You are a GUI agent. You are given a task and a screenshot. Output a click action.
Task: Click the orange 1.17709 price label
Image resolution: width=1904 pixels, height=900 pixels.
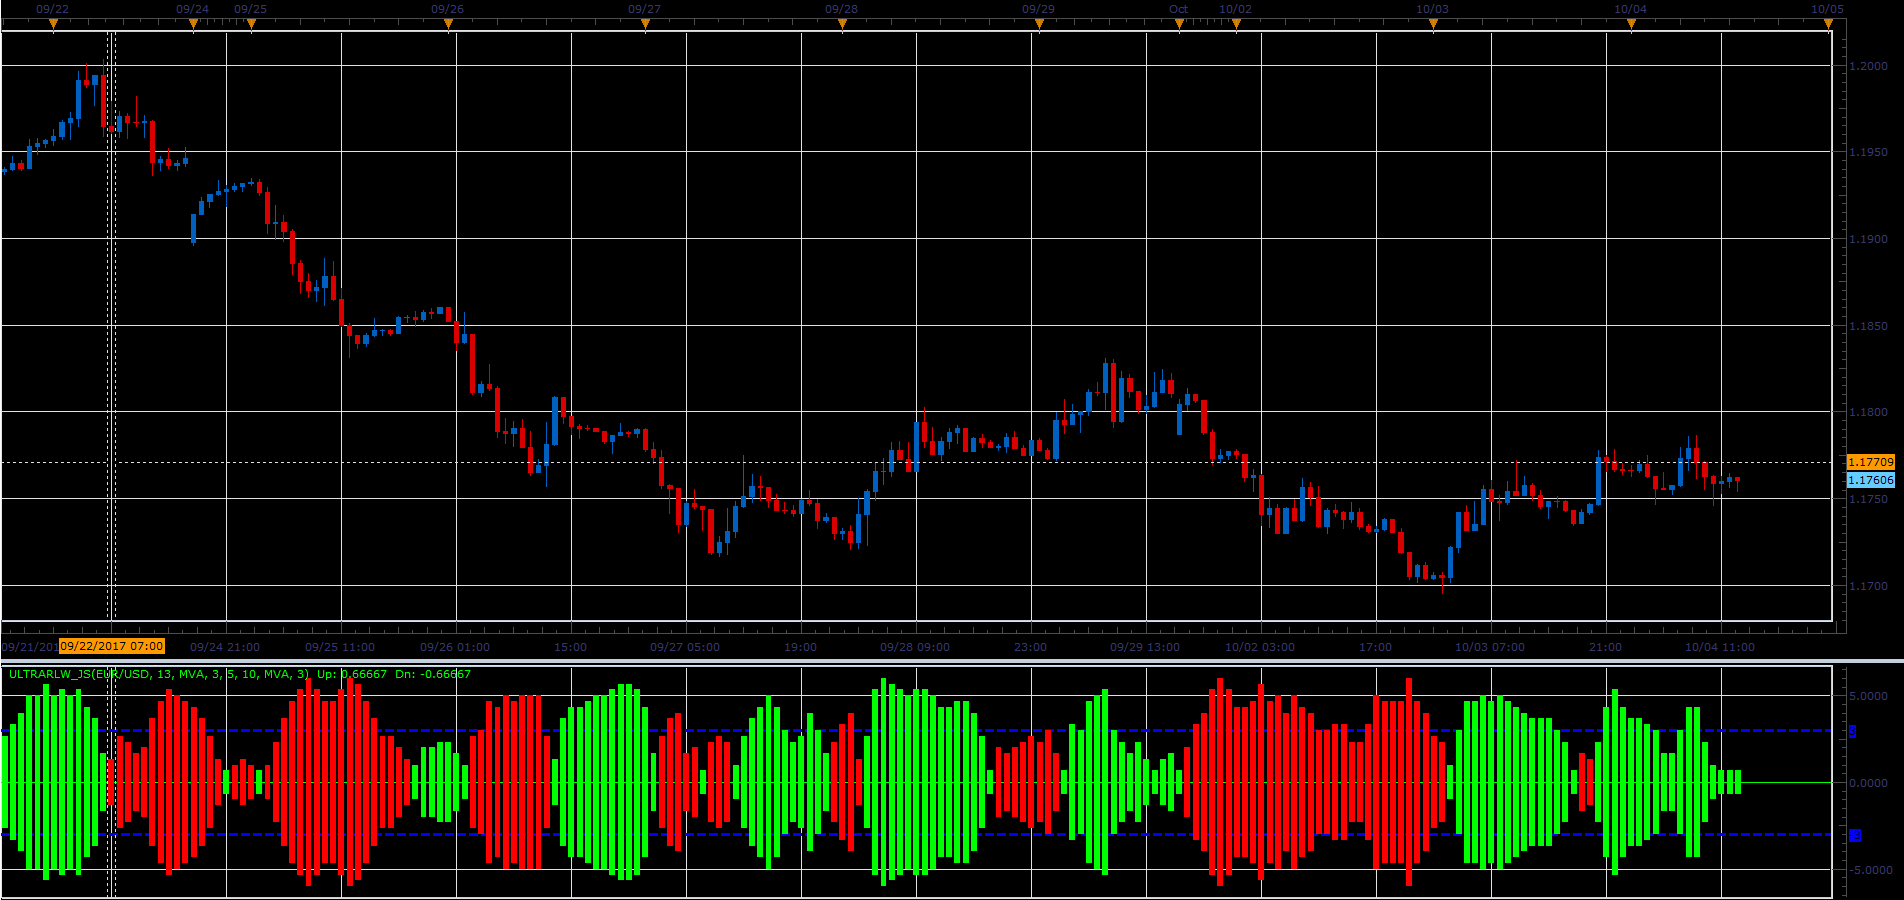click(x=1870, y=462)
